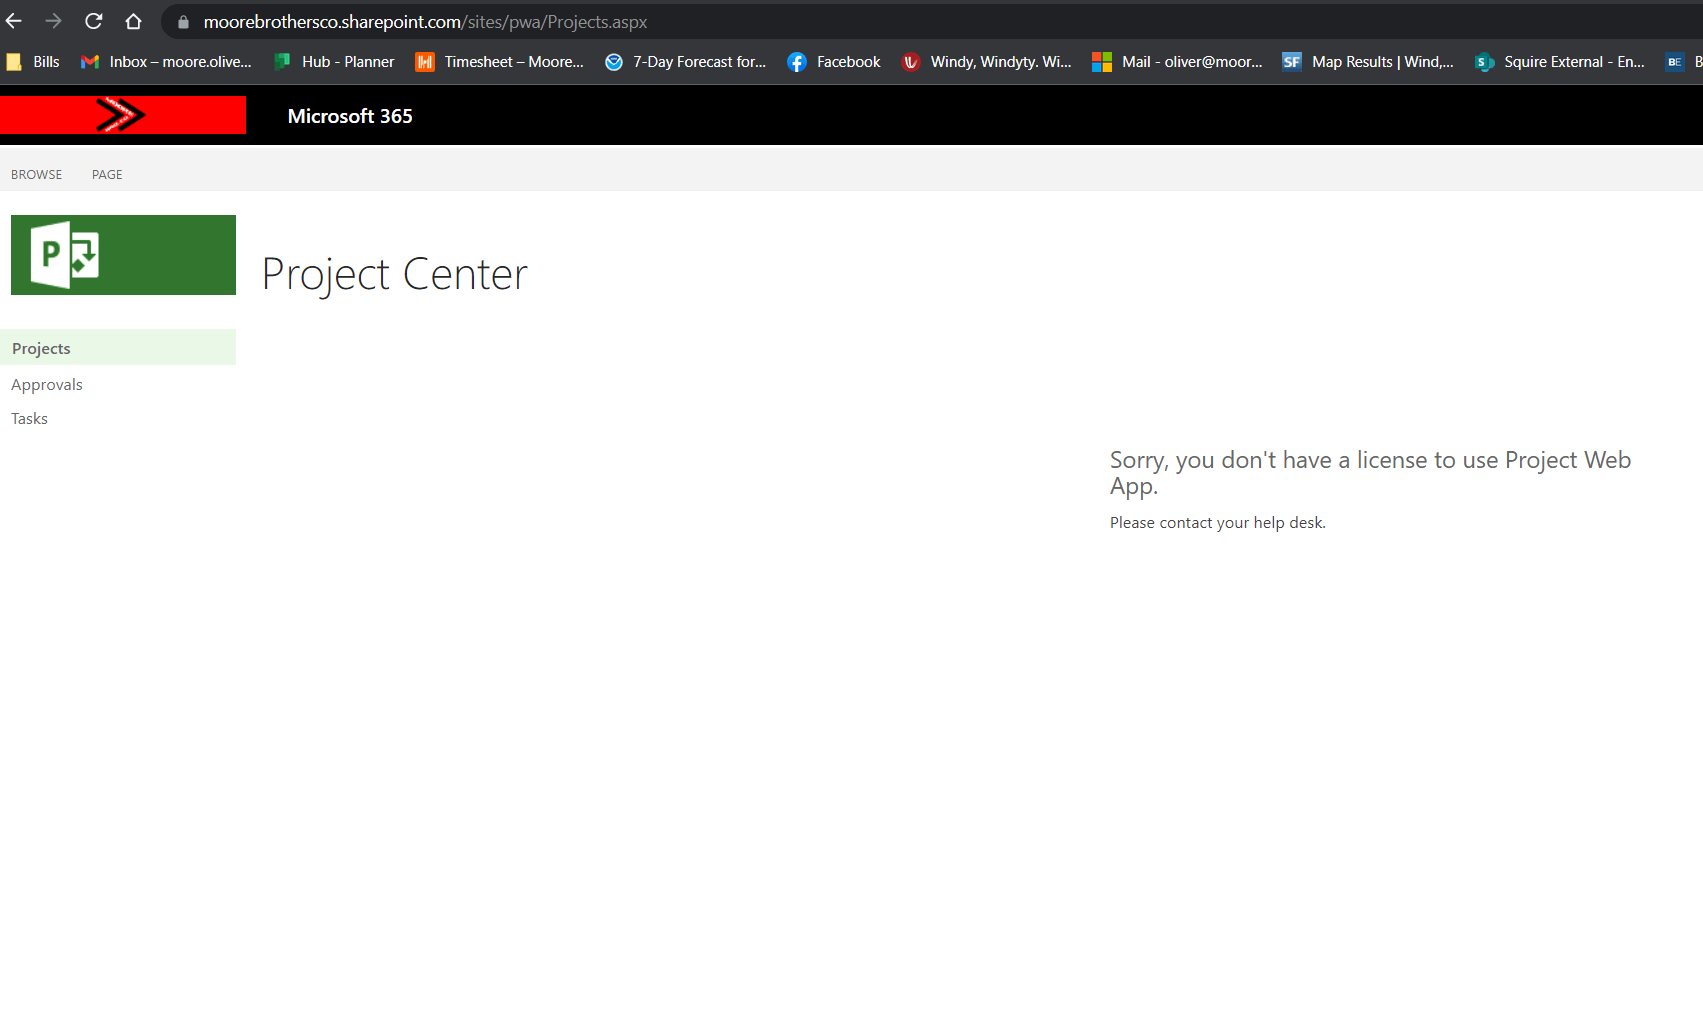Click the green Project Web App logo
Viewport: 1703px width, 1012px height.
[x=123, y=255]
